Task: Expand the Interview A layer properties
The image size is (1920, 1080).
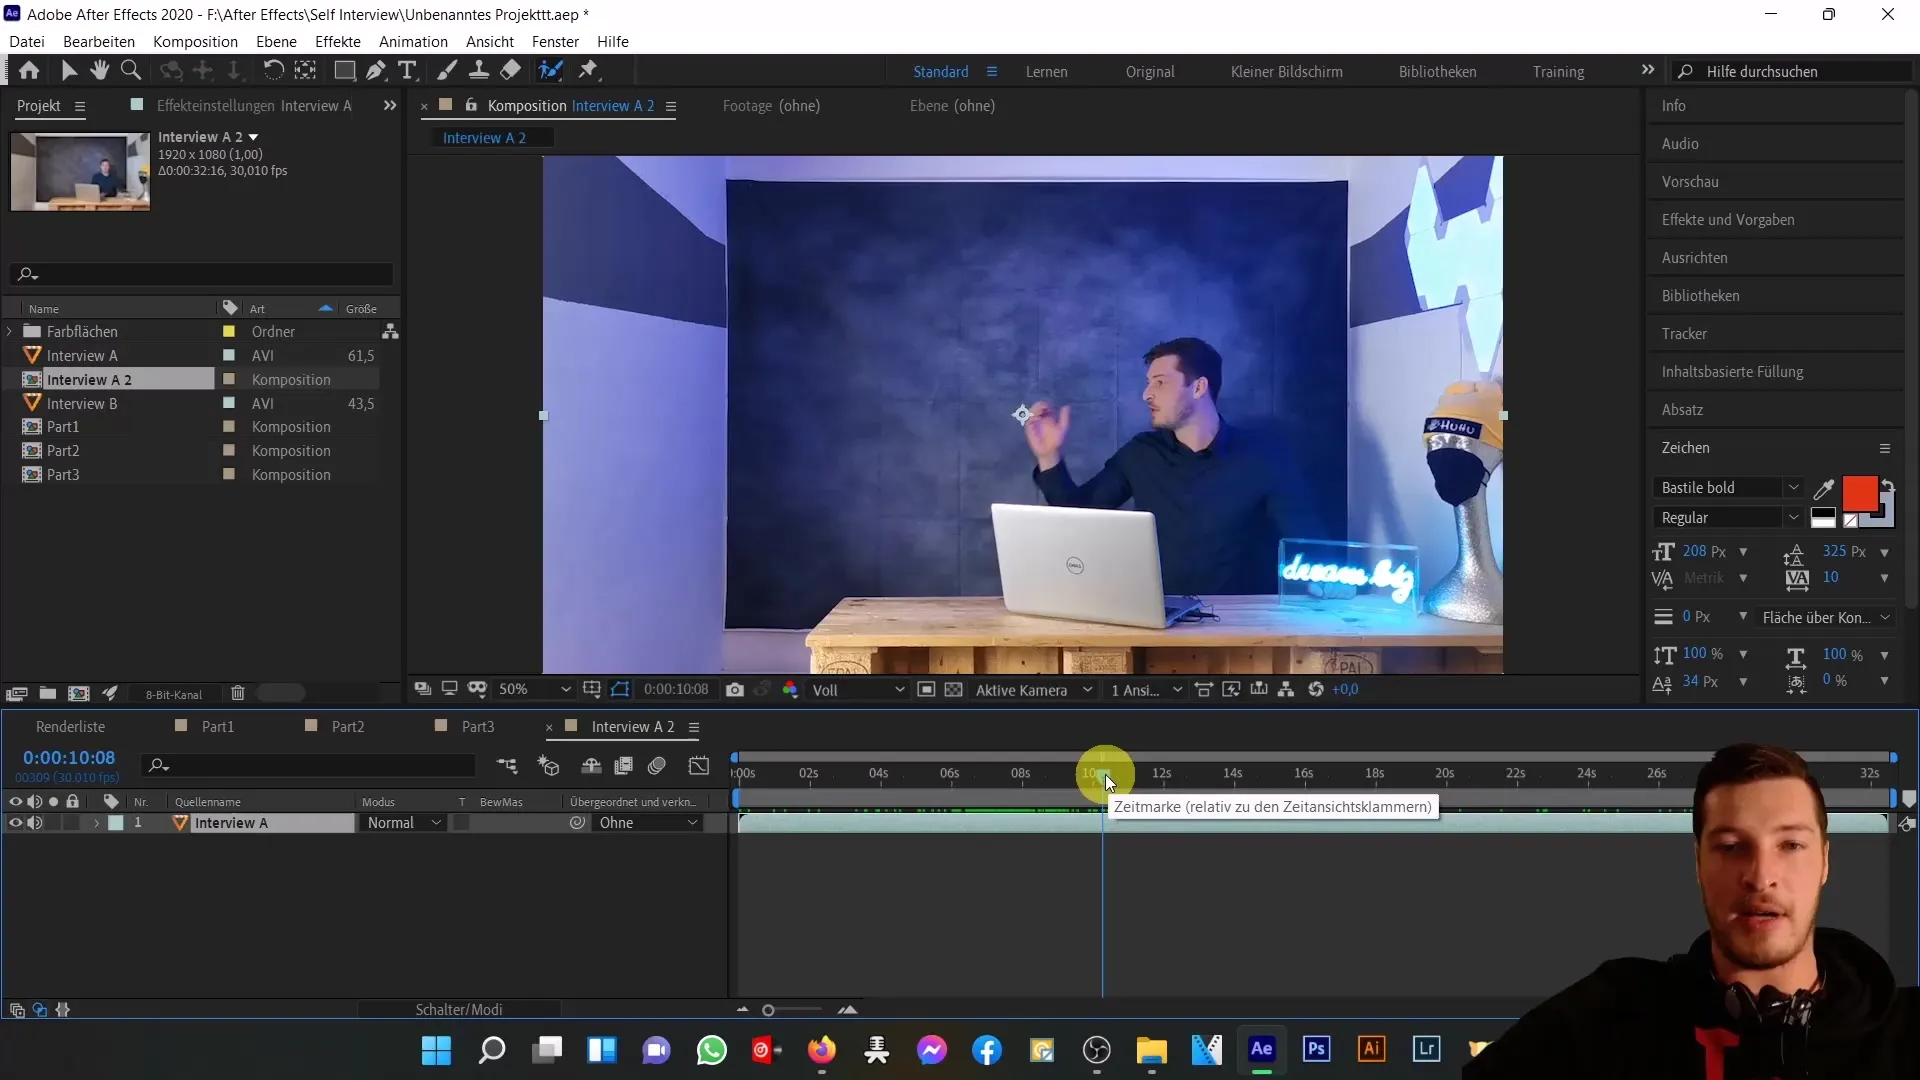Action: [96, 823]
